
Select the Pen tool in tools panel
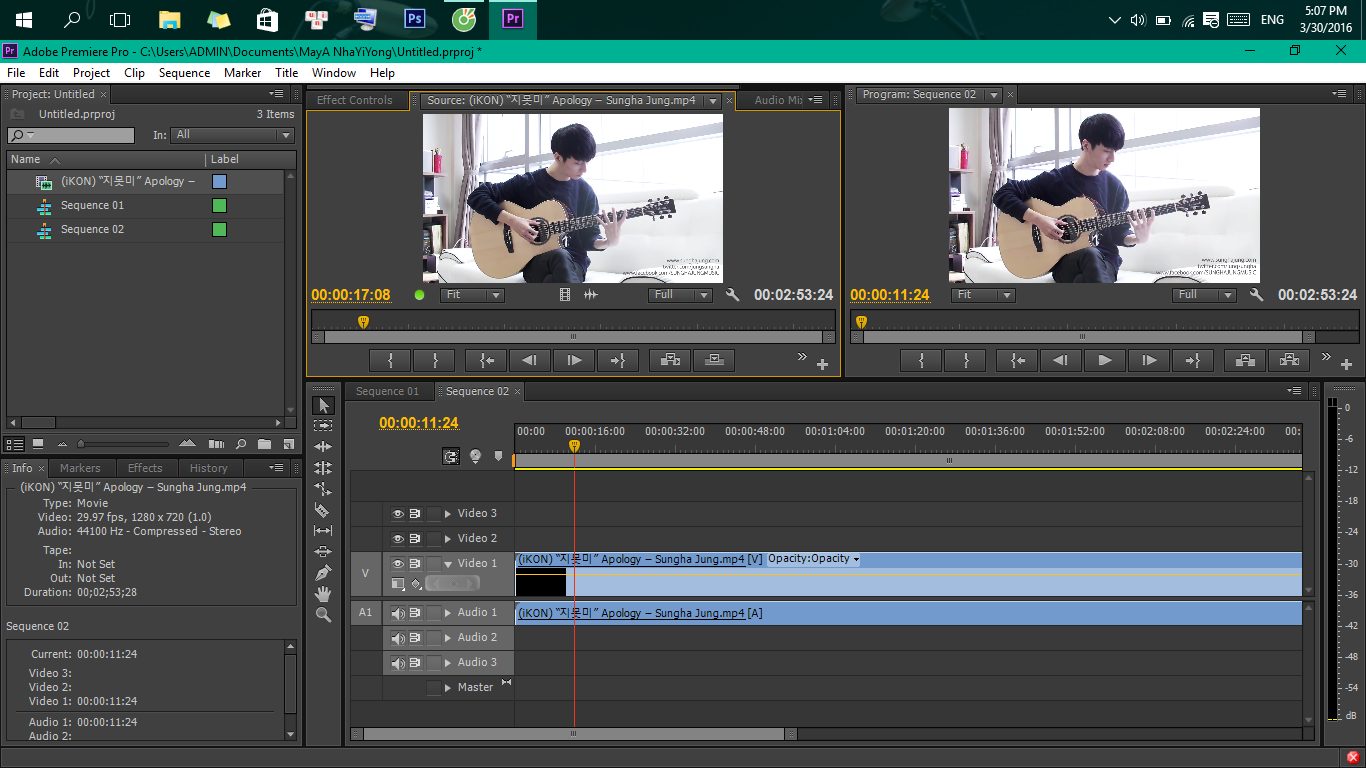(323, 573)
